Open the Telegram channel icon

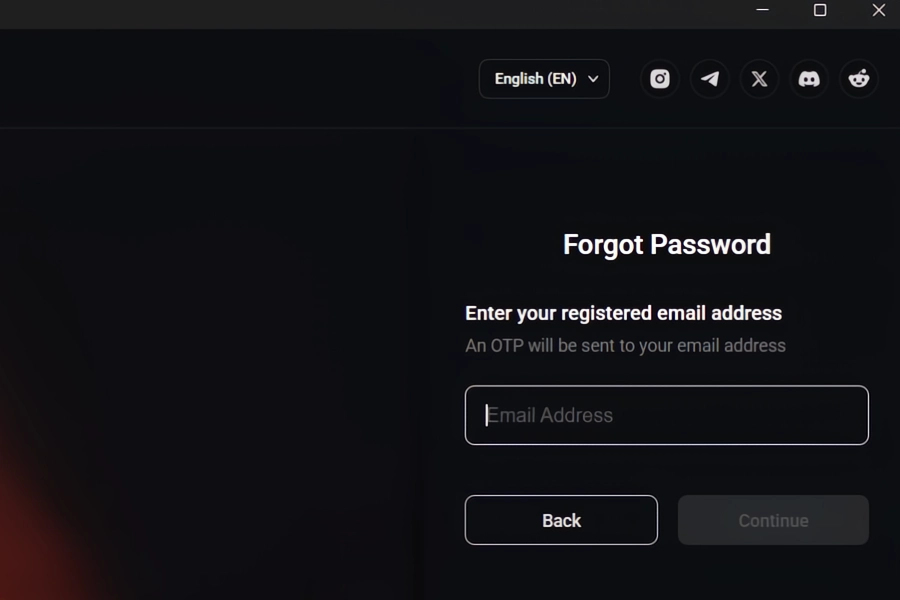(x=710, y=79)
